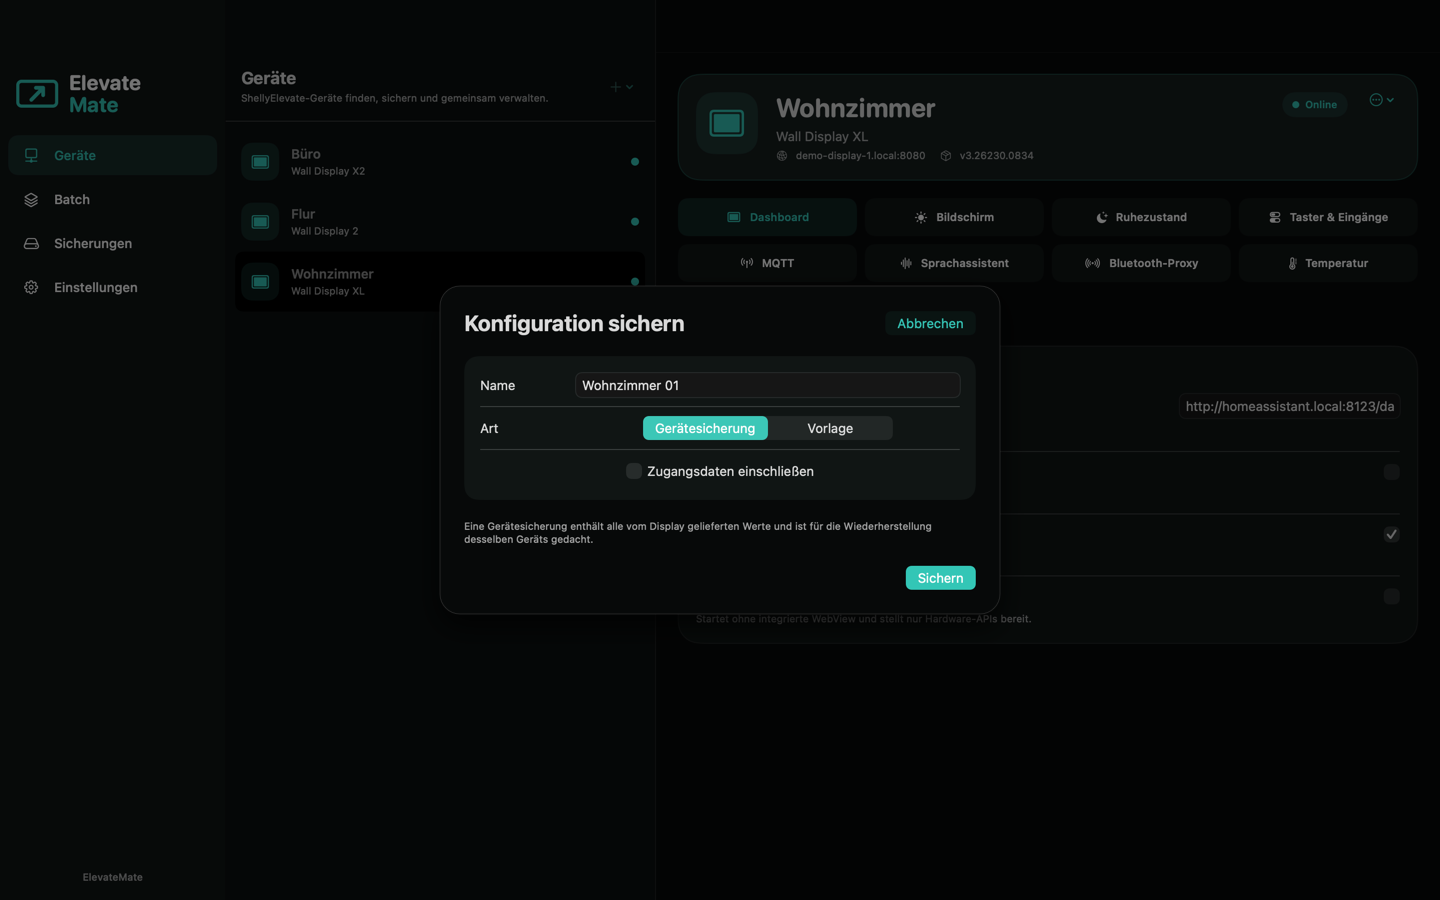Image resolution: width=1440 pixels, height=900 pixels.
Task: Open the Dashboard tab
Action: pos(767,217)
